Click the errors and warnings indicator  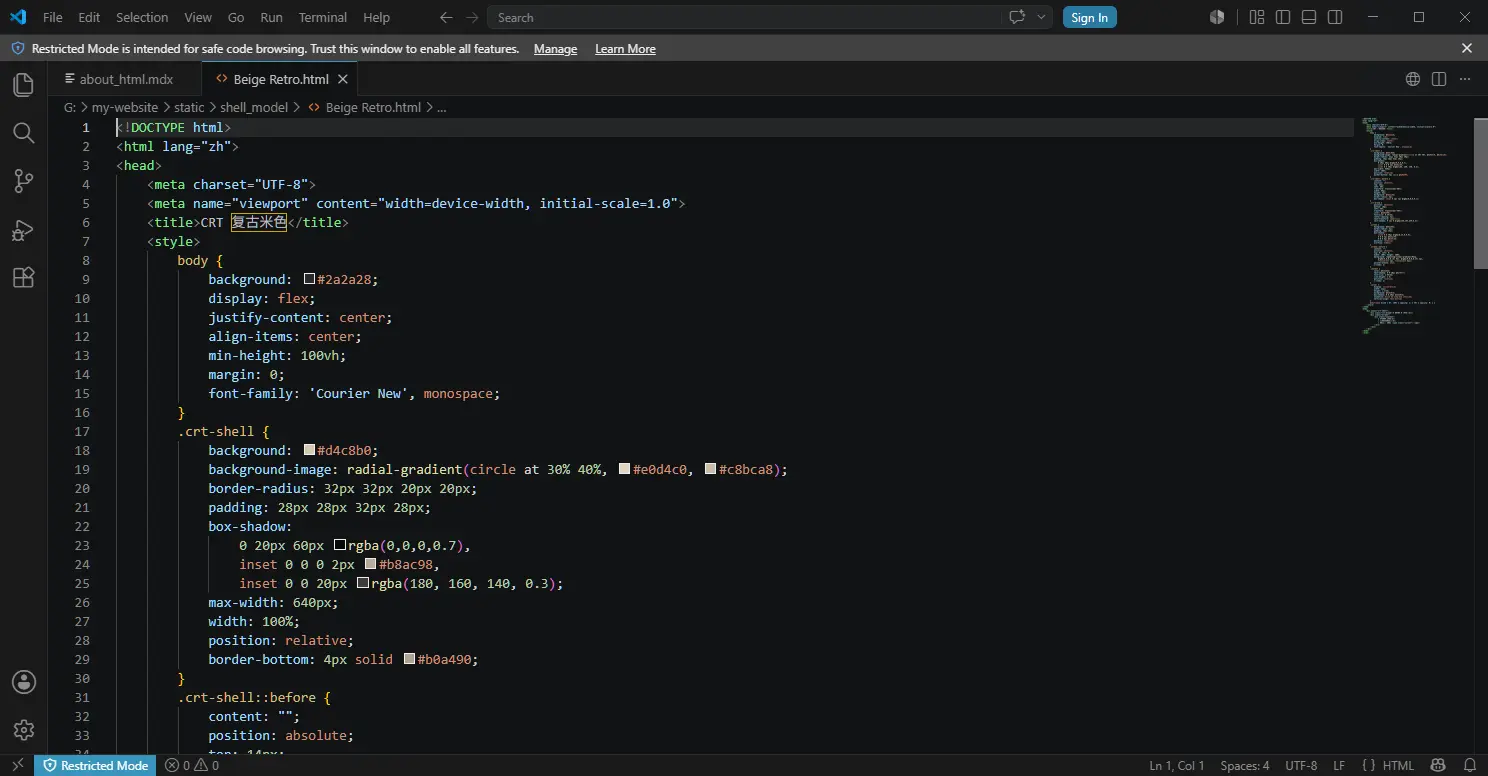191,765
